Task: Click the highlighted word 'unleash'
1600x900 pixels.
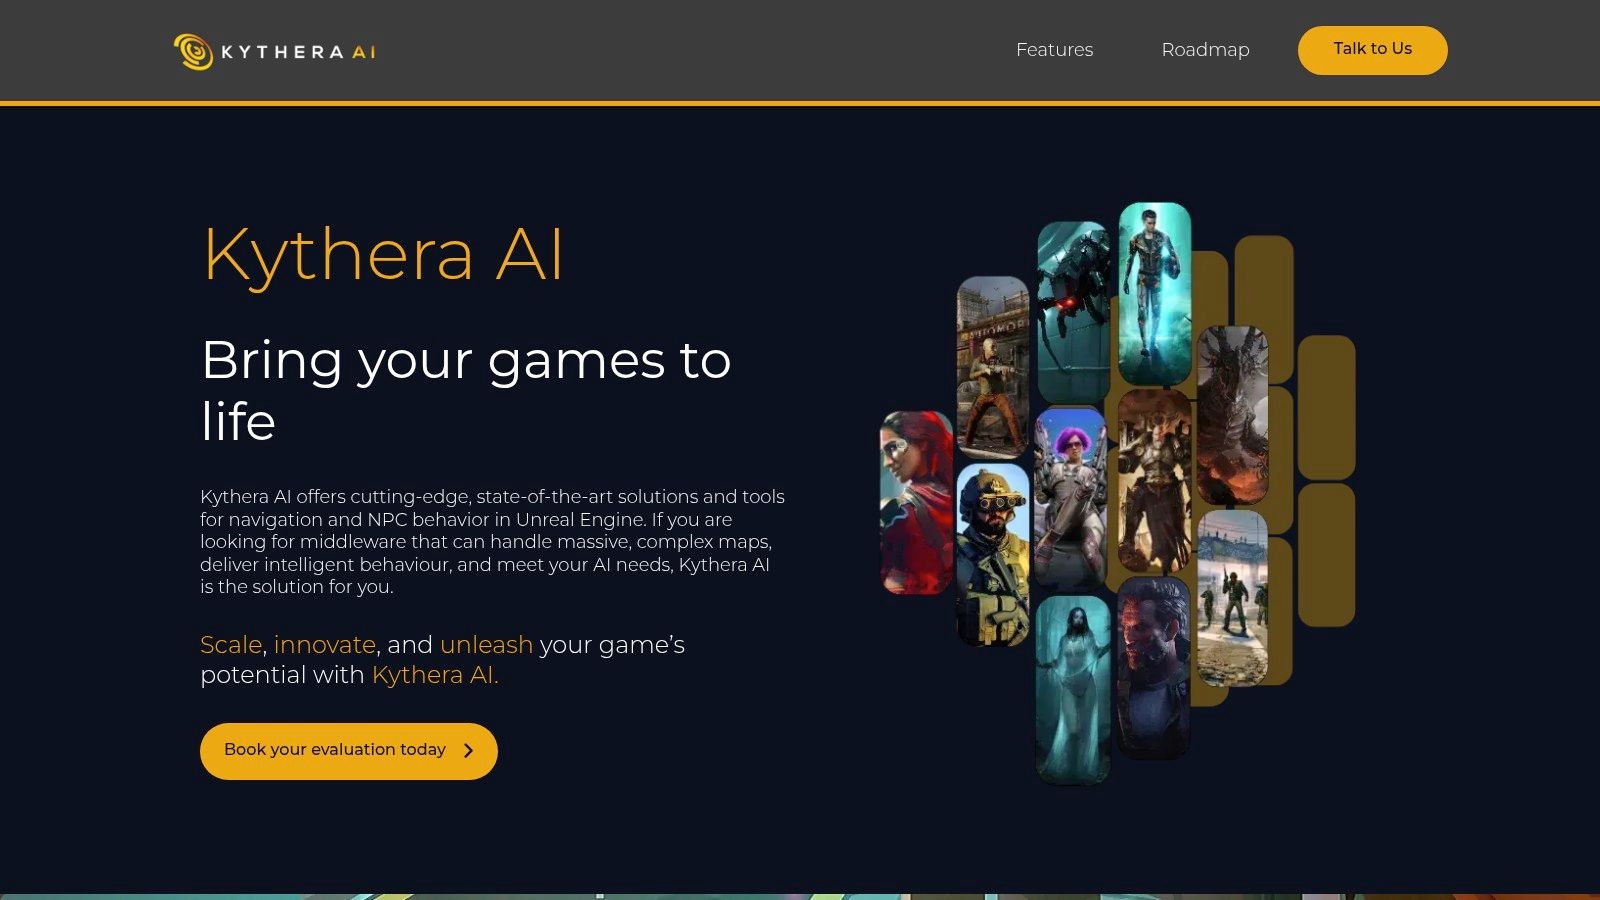Action: pos(486,645)
